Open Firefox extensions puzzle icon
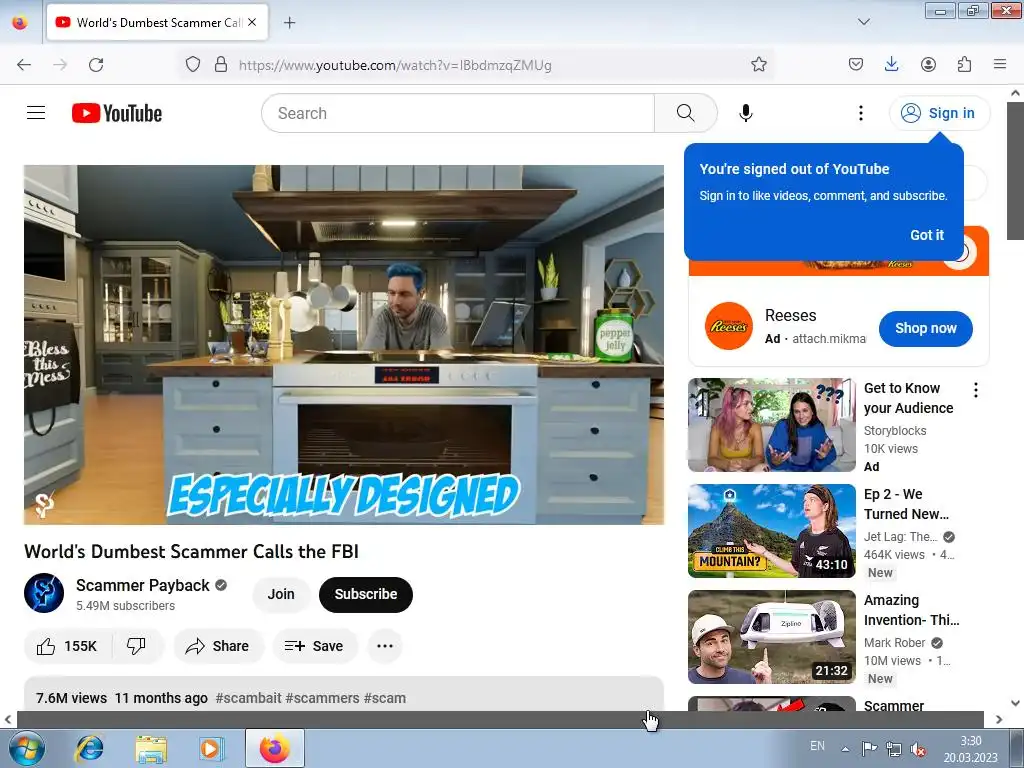Viewport: 1024px width, 768px height. click(964, 65)
